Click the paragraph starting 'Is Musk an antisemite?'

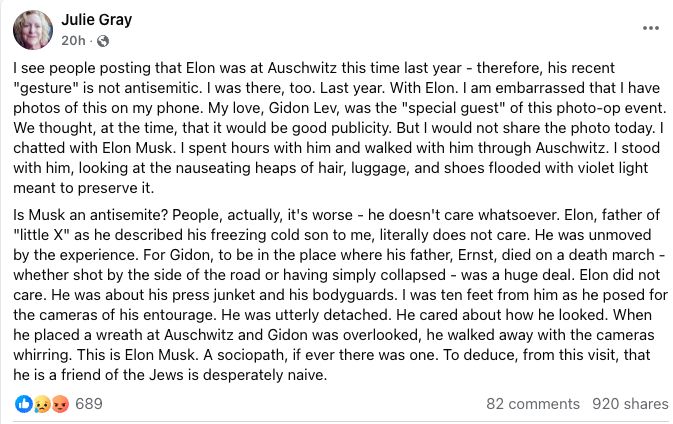point(340,295)
